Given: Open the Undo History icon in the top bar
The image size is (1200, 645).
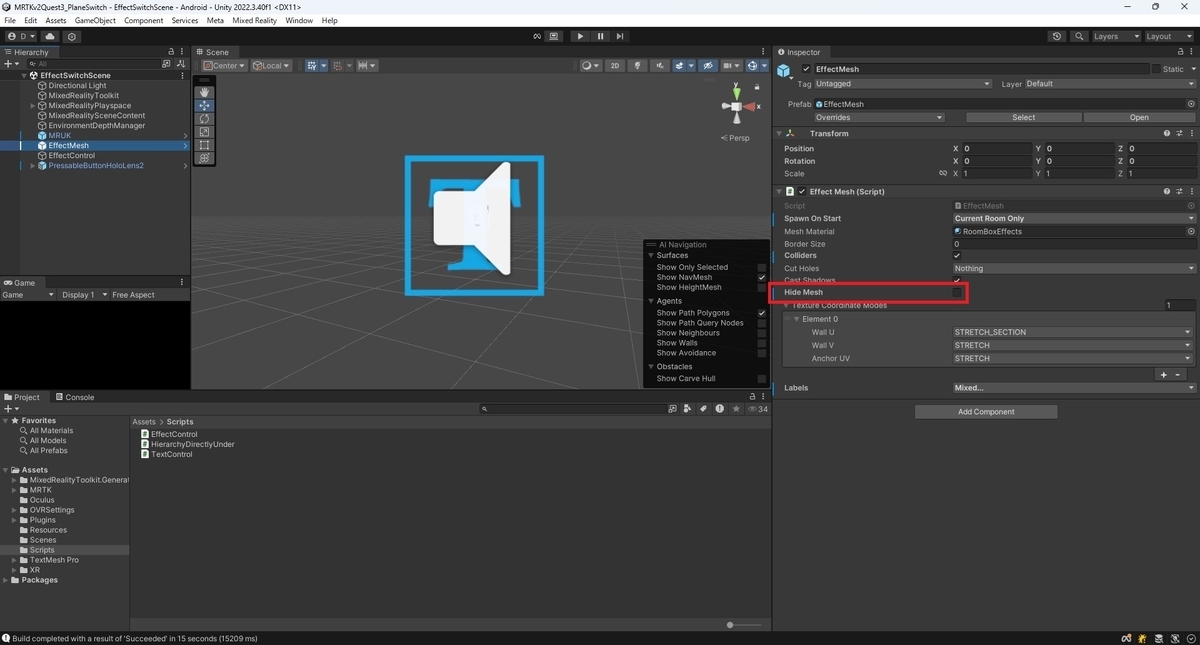Looking at the screenshot, I should tap(1057, 36).
